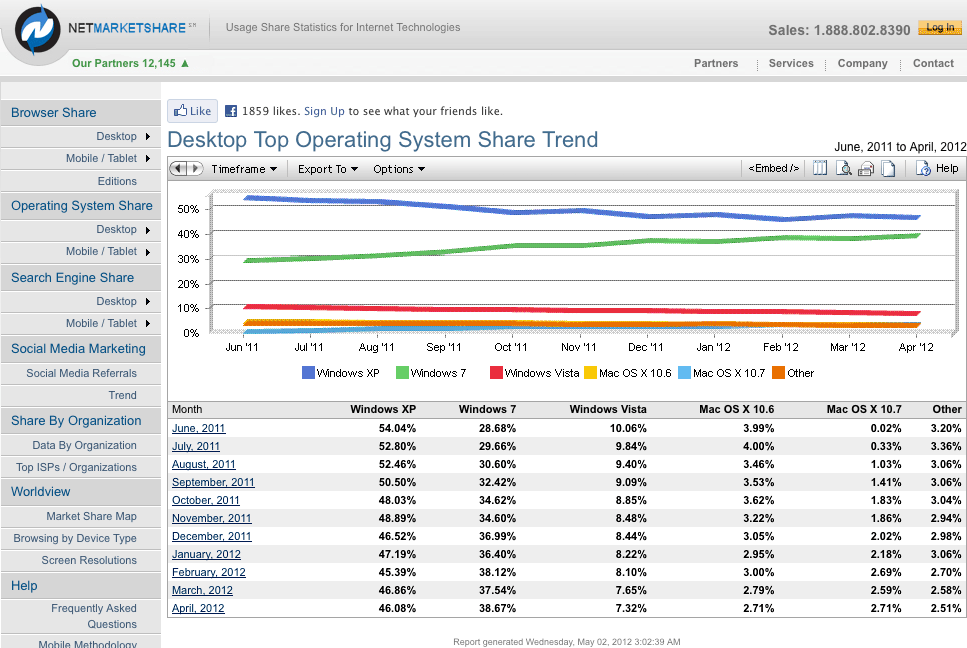Screen dimensions: 967x648
Task: Click the Log In button
Action: 940,28
